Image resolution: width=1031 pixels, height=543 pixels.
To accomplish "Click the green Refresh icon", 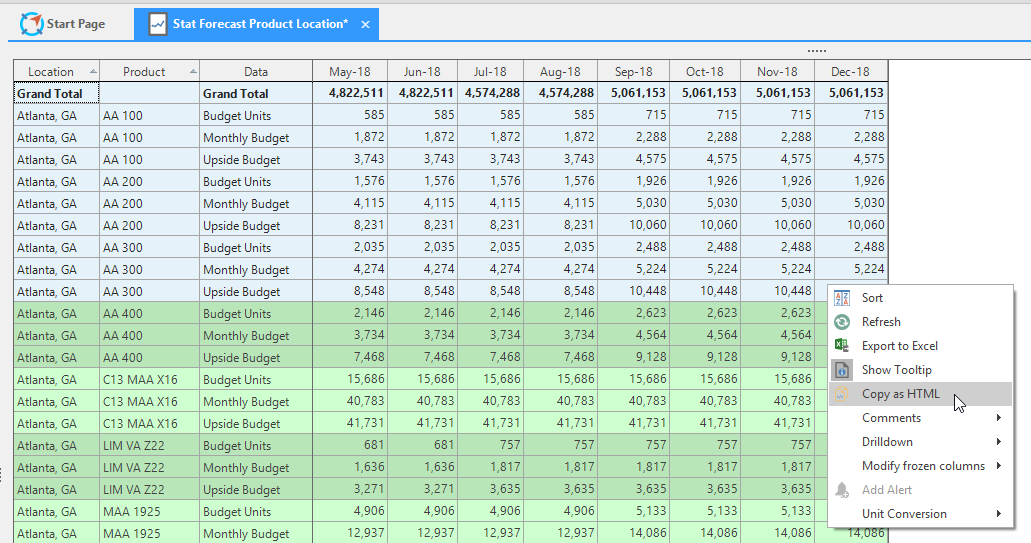I will pyautogui.click(x=842, y=321).
